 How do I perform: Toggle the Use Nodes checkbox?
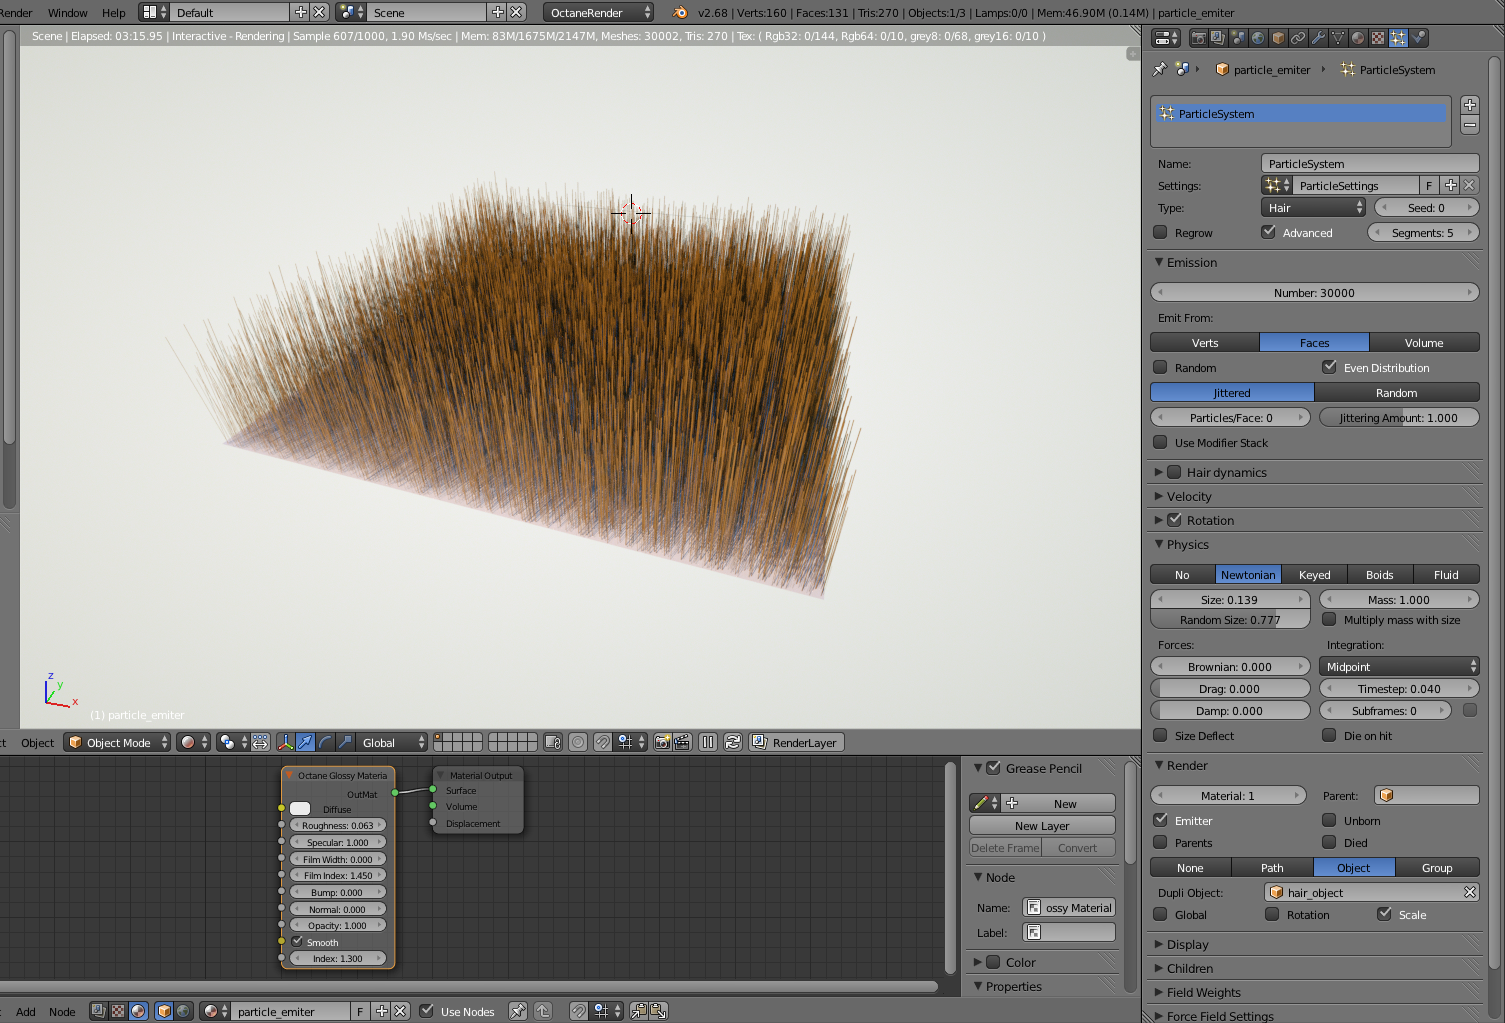click(427, 1011)
